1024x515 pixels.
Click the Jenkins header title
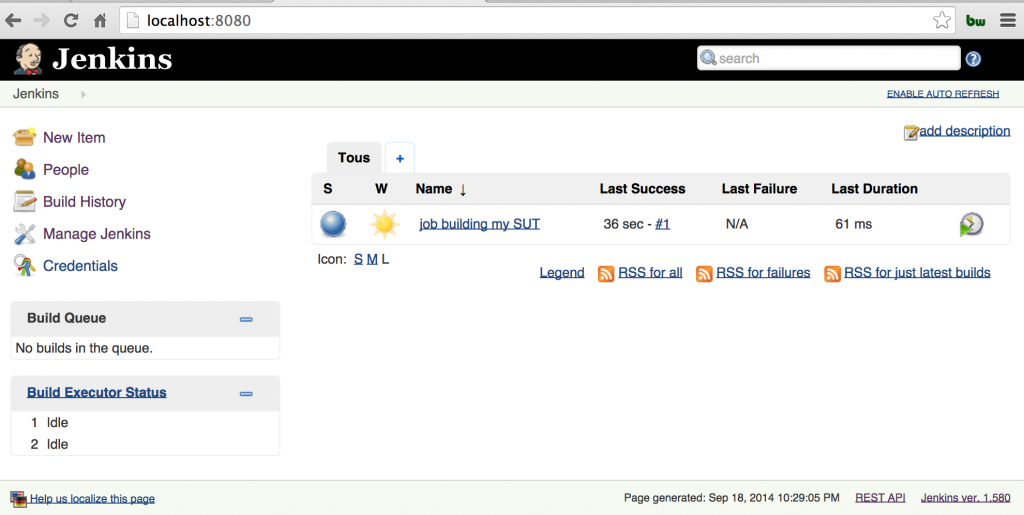112,59
